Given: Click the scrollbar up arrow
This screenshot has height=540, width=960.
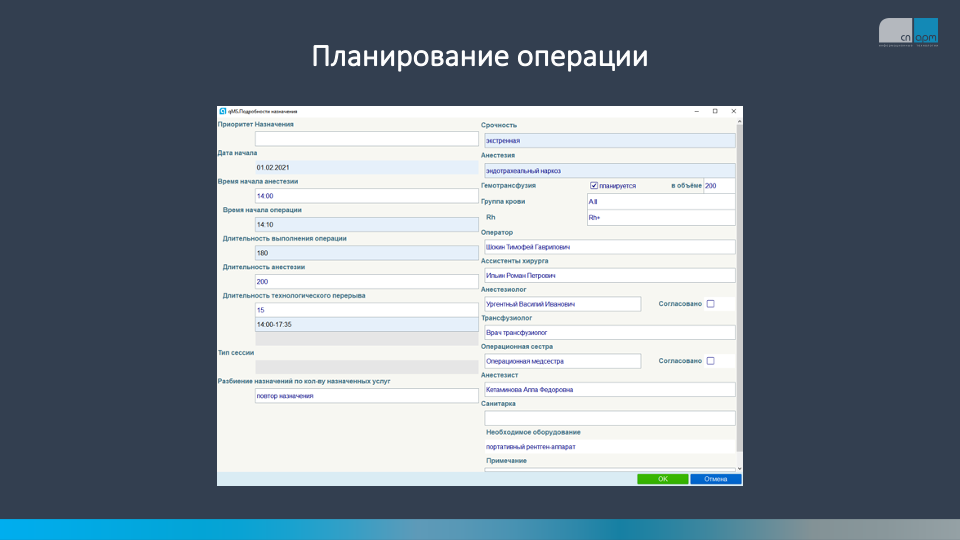Looking at the screenshot, I should (x=740, y=121).
